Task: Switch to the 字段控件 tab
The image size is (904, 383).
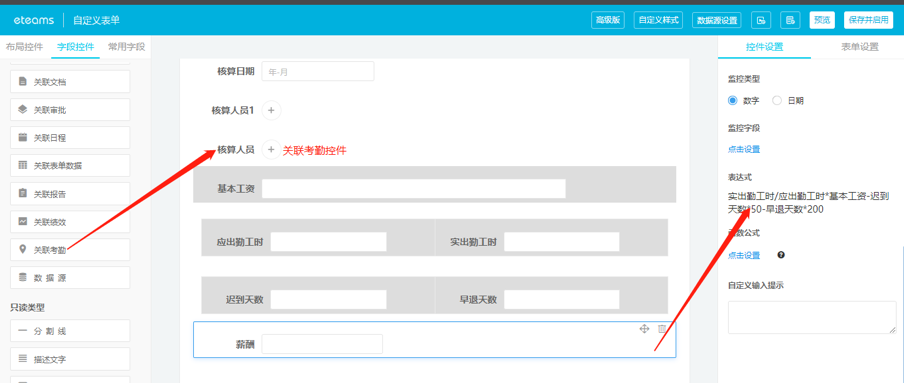Action: tap(76, 47)
